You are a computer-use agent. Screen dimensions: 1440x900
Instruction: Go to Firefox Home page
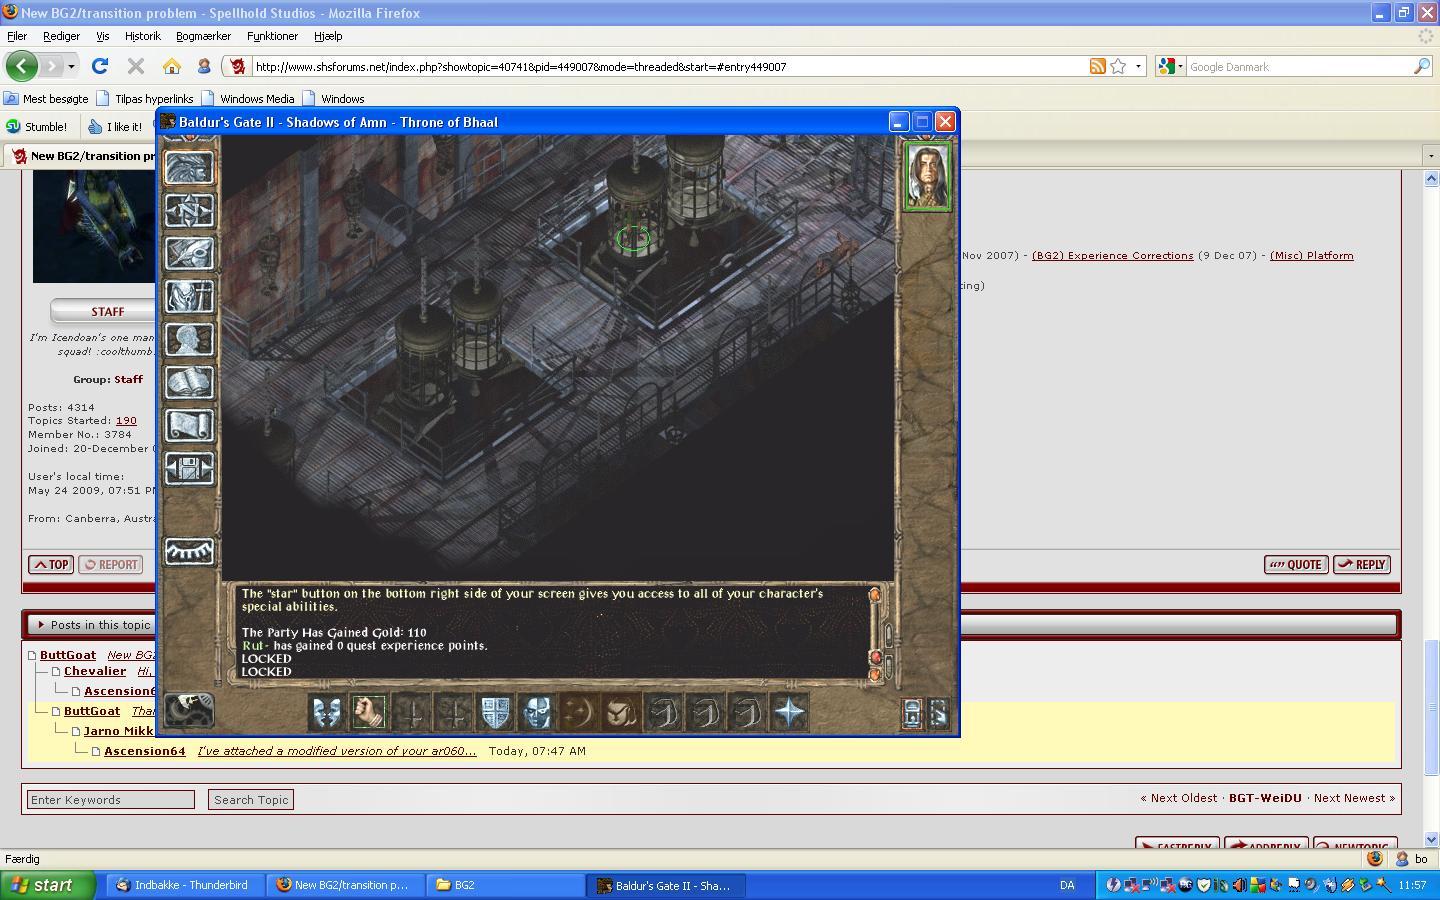pos(172,66)
